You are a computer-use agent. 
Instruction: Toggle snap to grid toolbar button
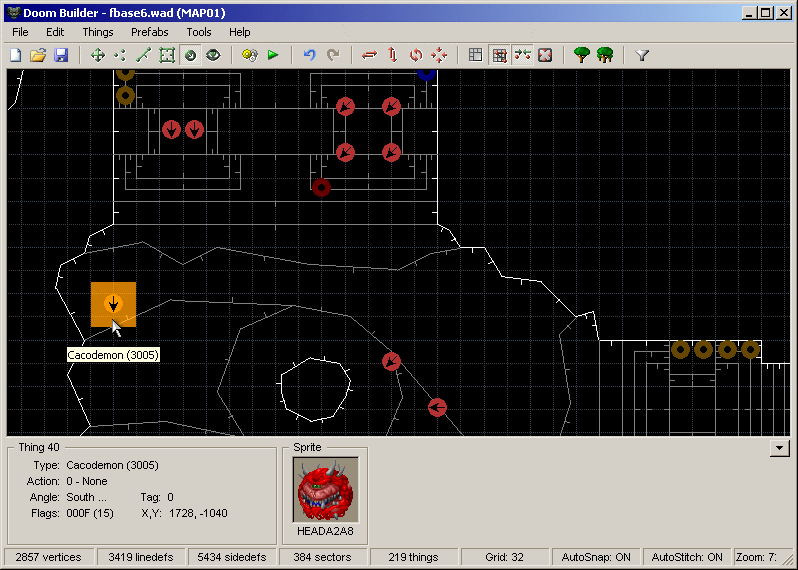(499, 55)
